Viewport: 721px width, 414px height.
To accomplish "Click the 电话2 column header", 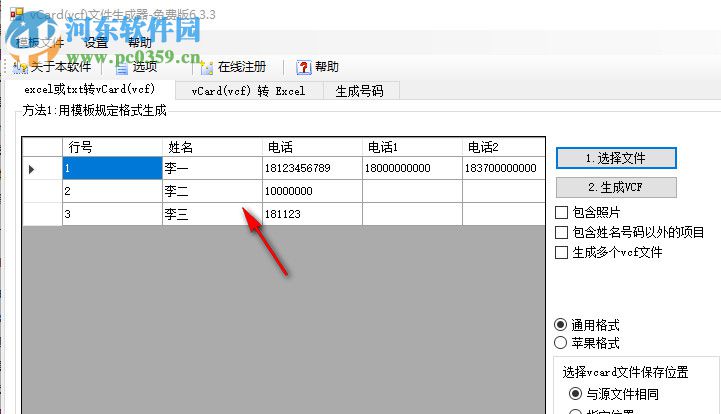I will [504, 147].
